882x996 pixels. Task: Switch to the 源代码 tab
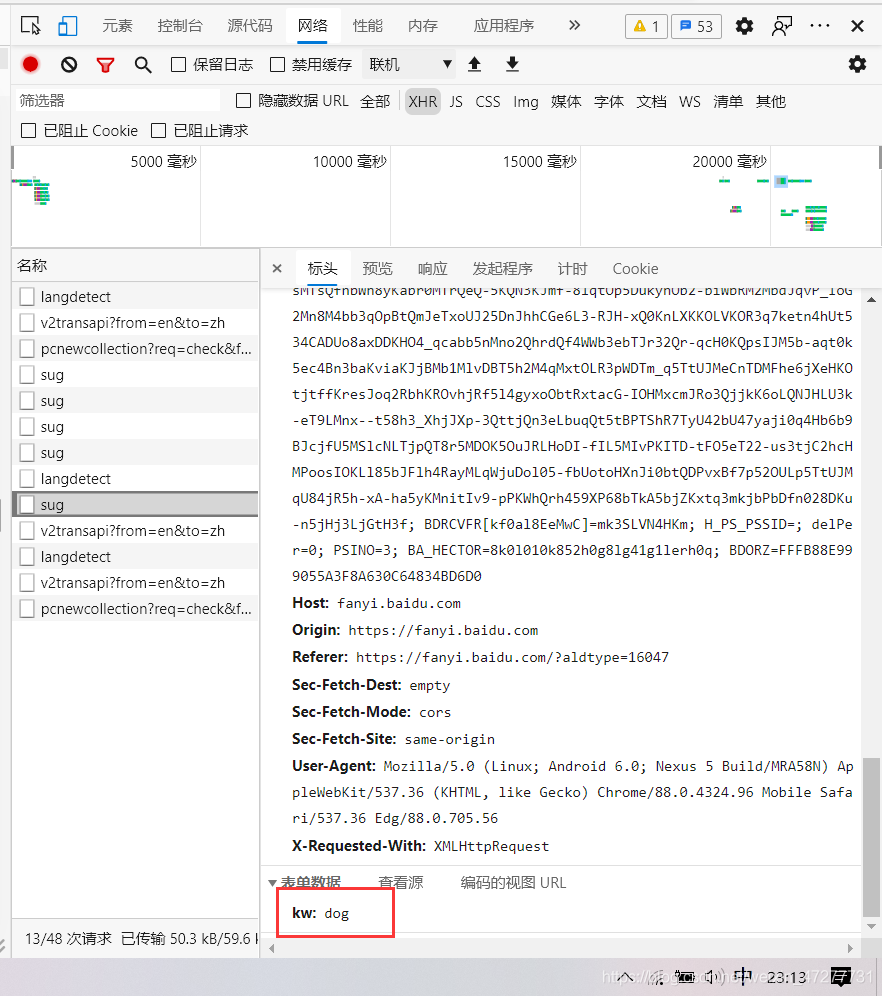click(x=250, y=25)
